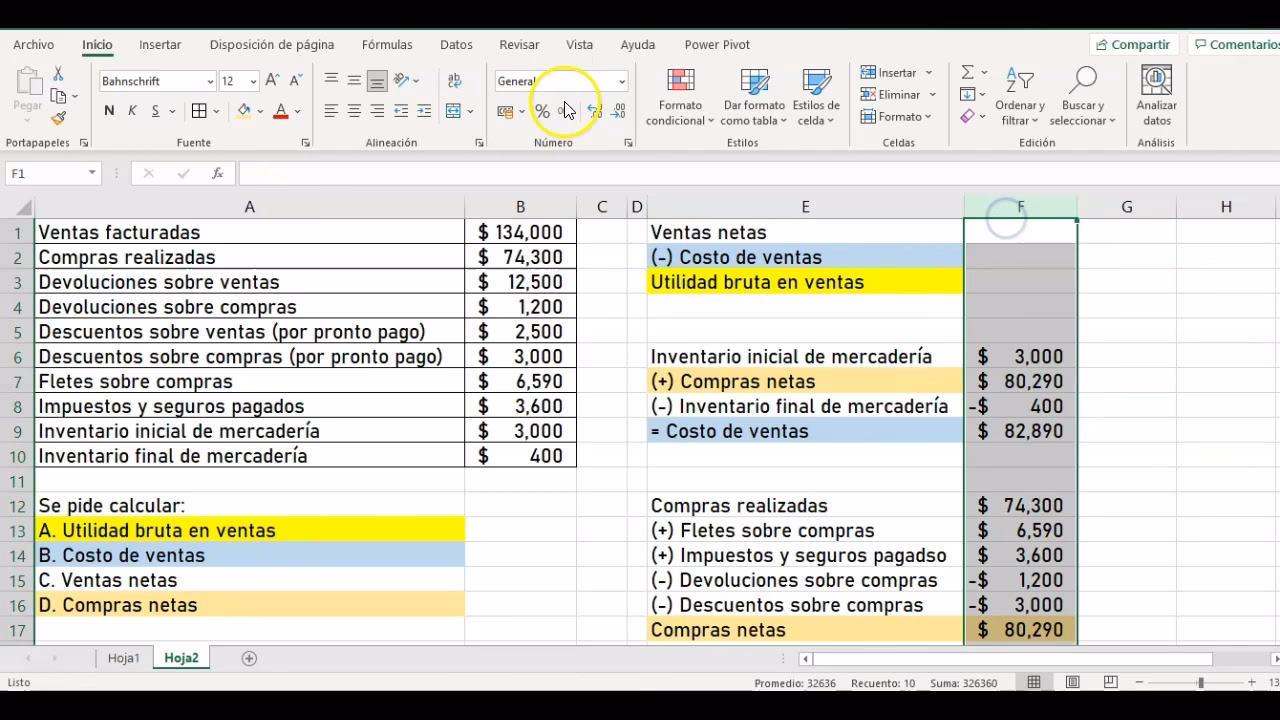1280x720 pixels.
Task: Click the increase font size icon
Action: [x=274, y=81]
